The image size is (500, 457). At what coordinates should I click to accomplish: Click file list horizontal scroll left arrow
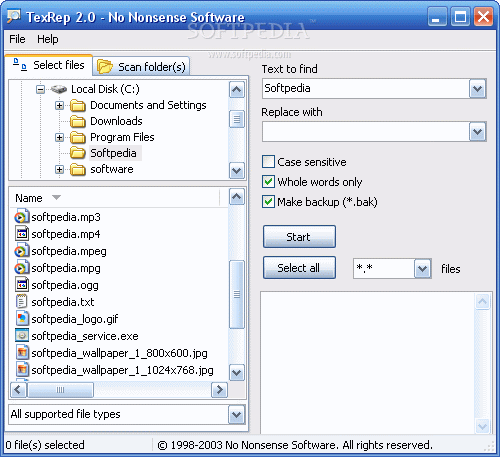point(18,390)
